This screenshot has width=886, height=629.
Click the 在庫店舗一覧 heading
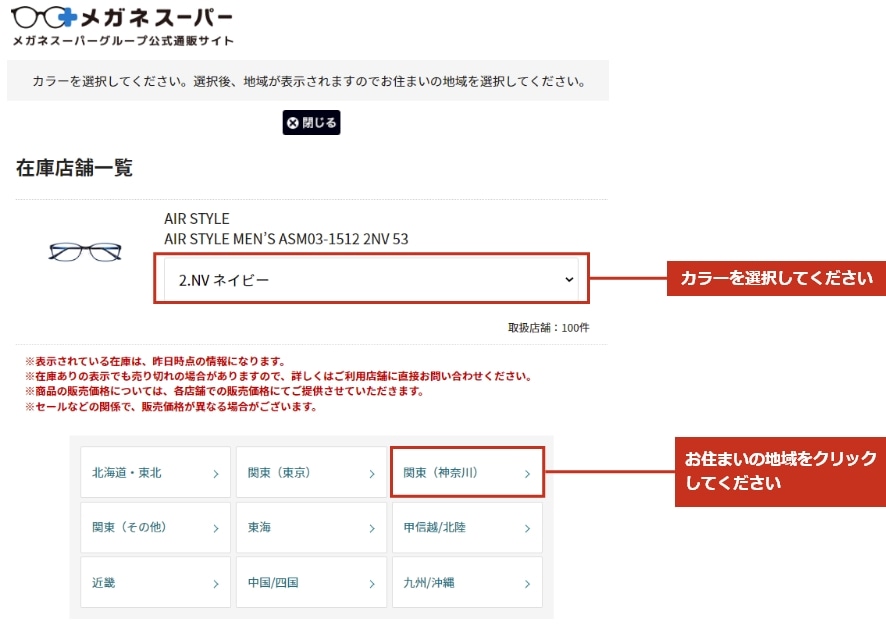tap(74, 168)
